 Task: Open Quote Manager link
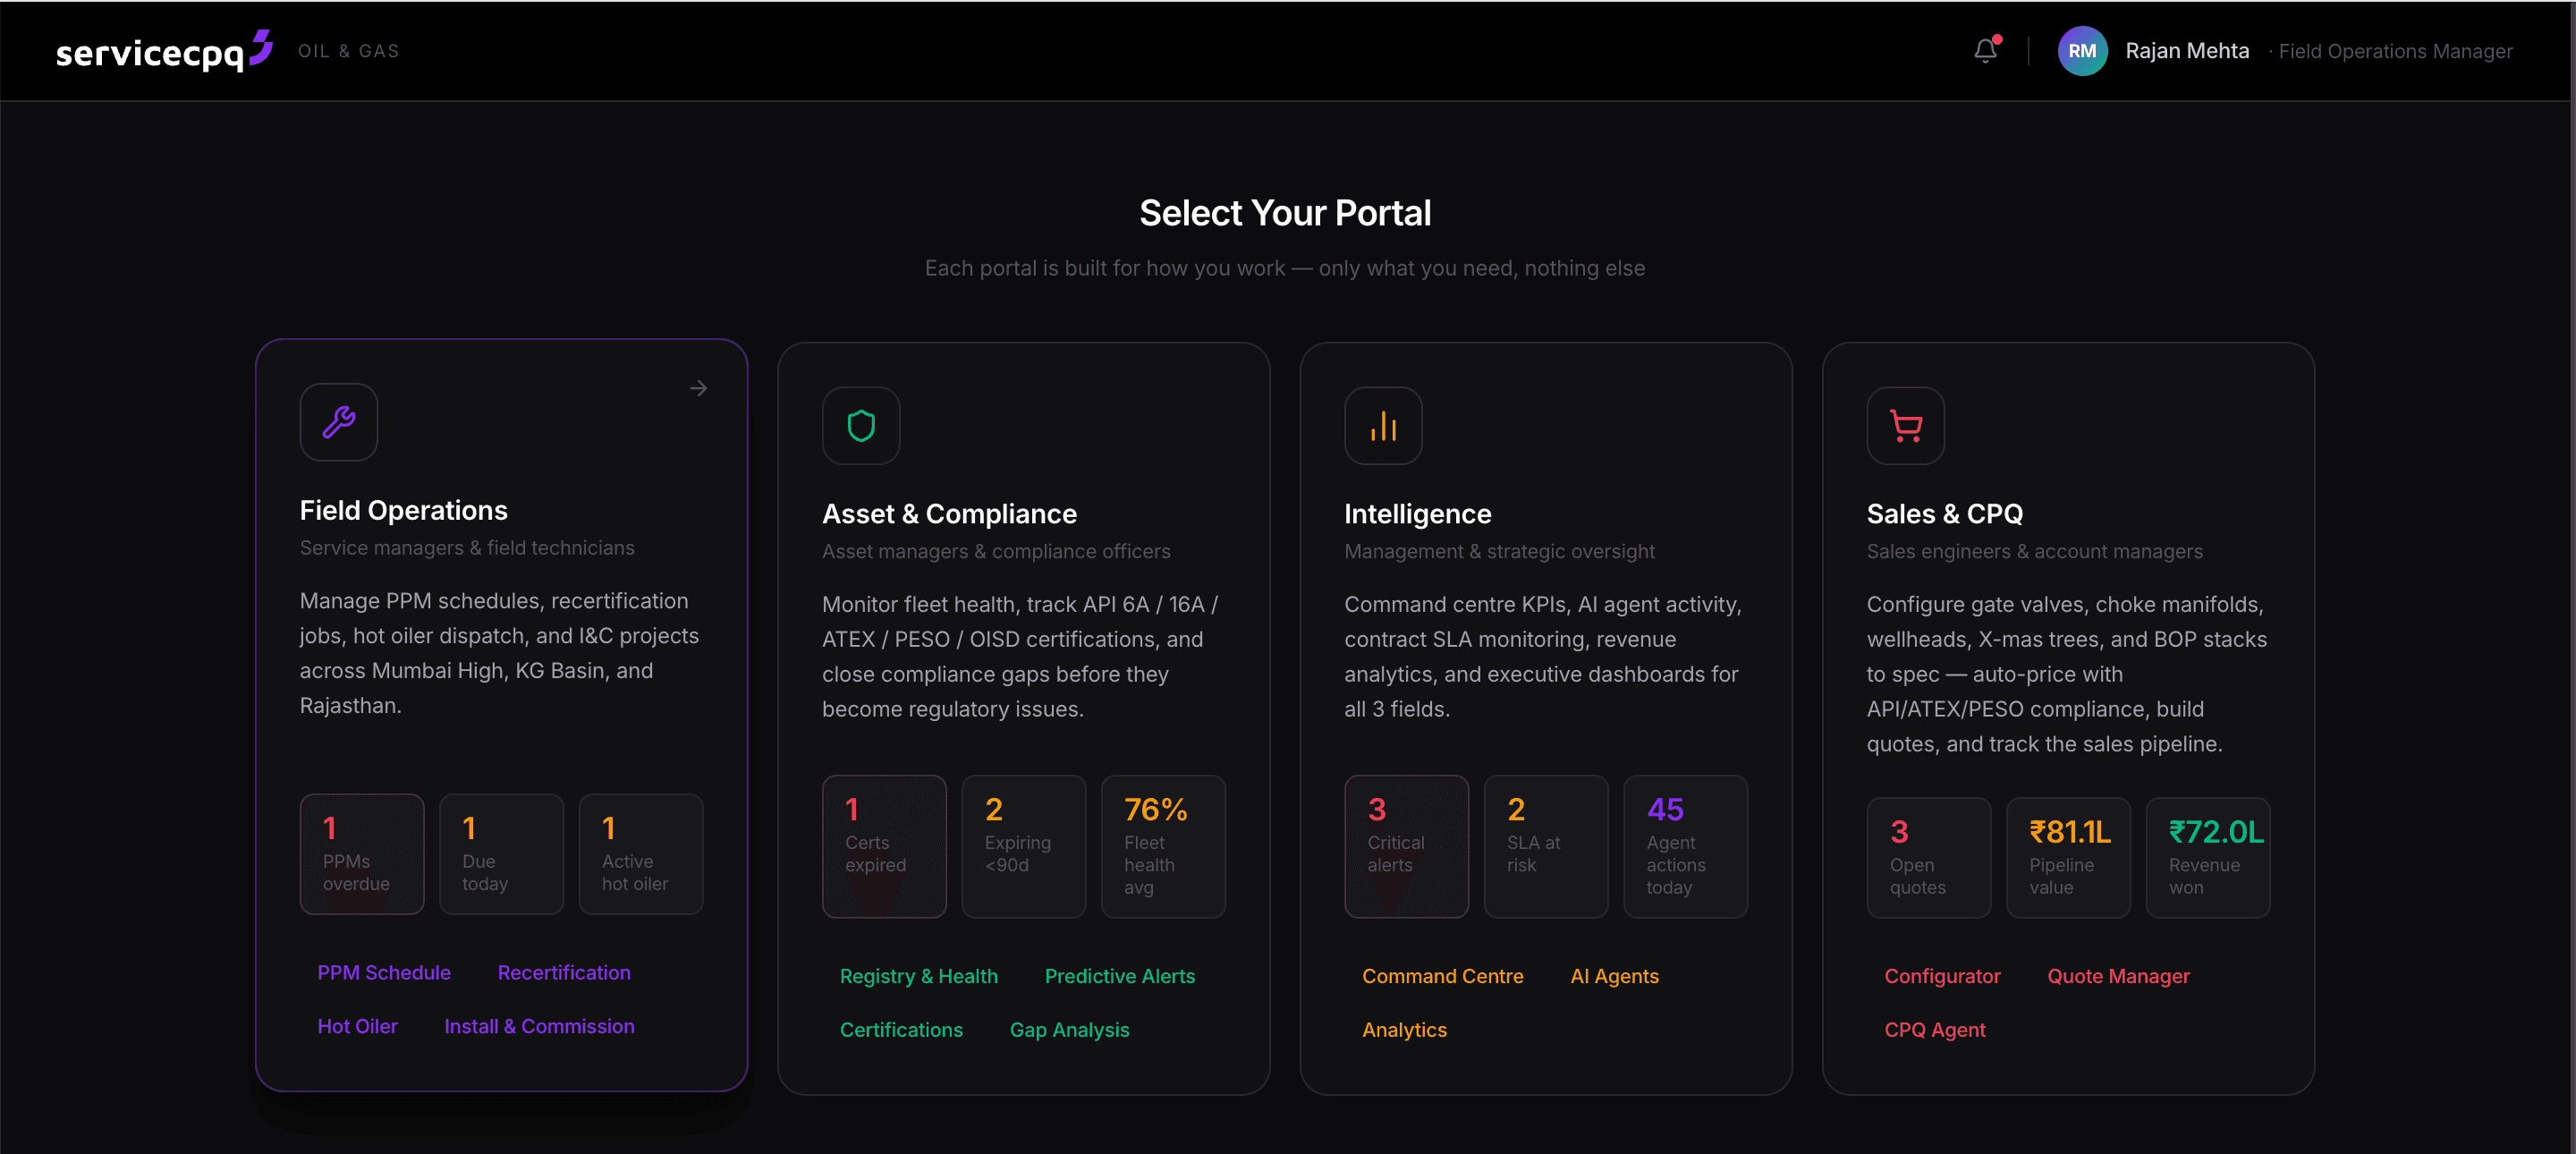point(2118,976)
